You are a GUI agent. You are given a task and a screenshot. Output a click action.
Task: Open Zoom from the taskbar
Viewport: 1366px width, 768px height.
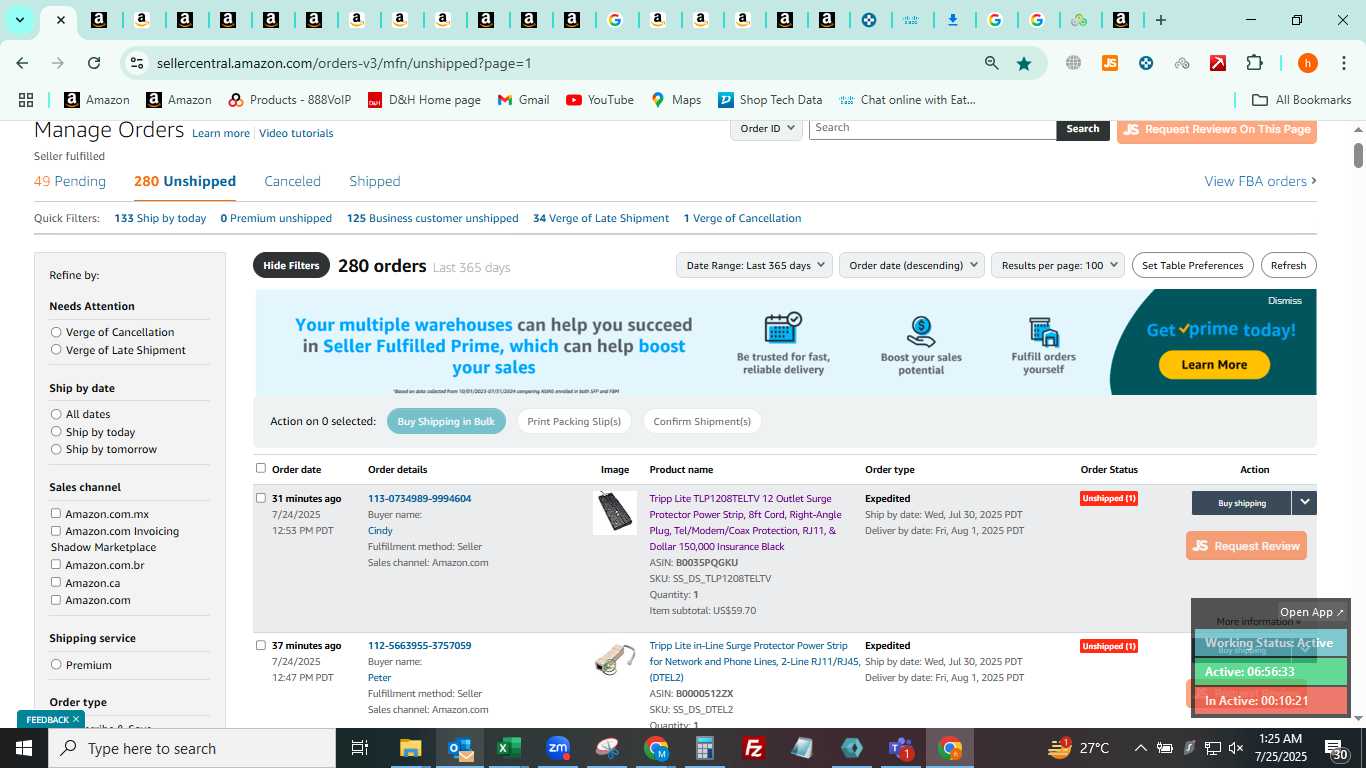click(558, 748)
